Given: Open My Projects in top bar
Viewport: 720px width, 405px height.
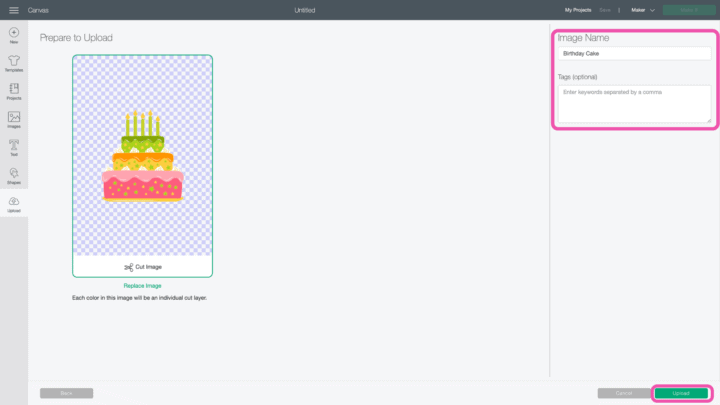Looking at the screenshot, I should [x=578, y=10].
